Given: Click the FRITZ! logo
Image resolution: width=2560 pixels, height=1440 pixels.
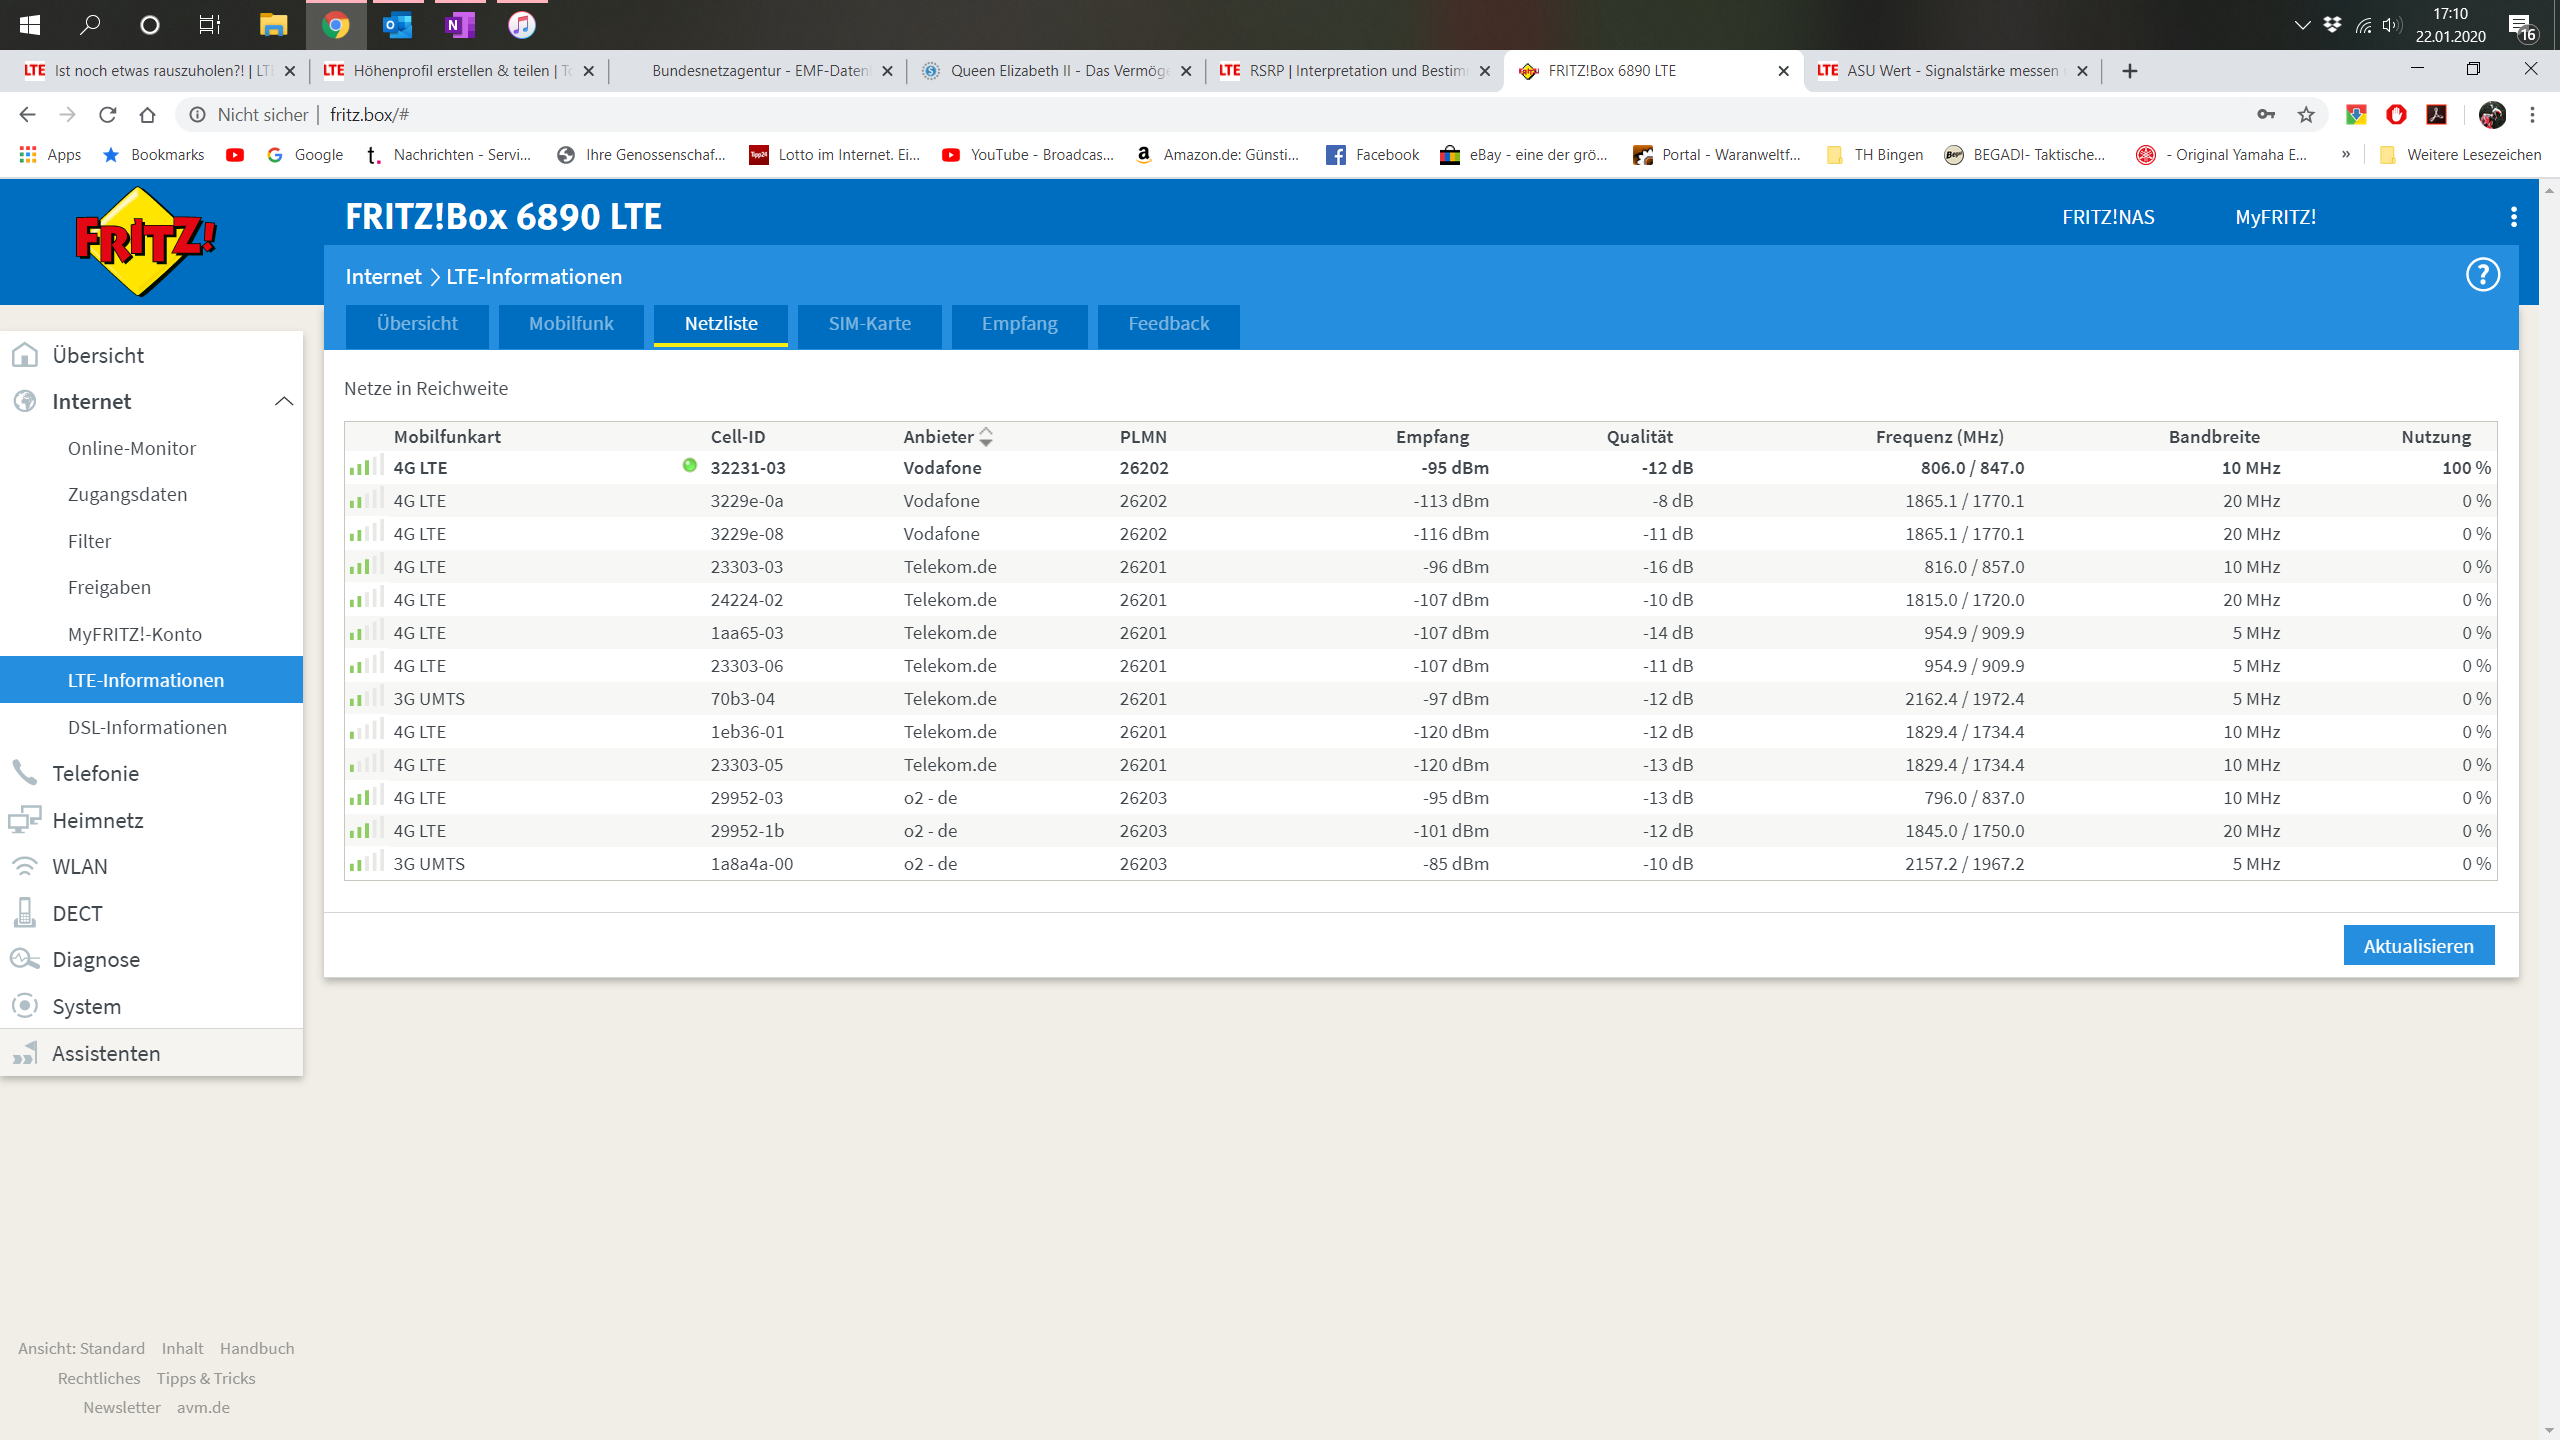Looking at the screenshot, I should coord(146,241).
